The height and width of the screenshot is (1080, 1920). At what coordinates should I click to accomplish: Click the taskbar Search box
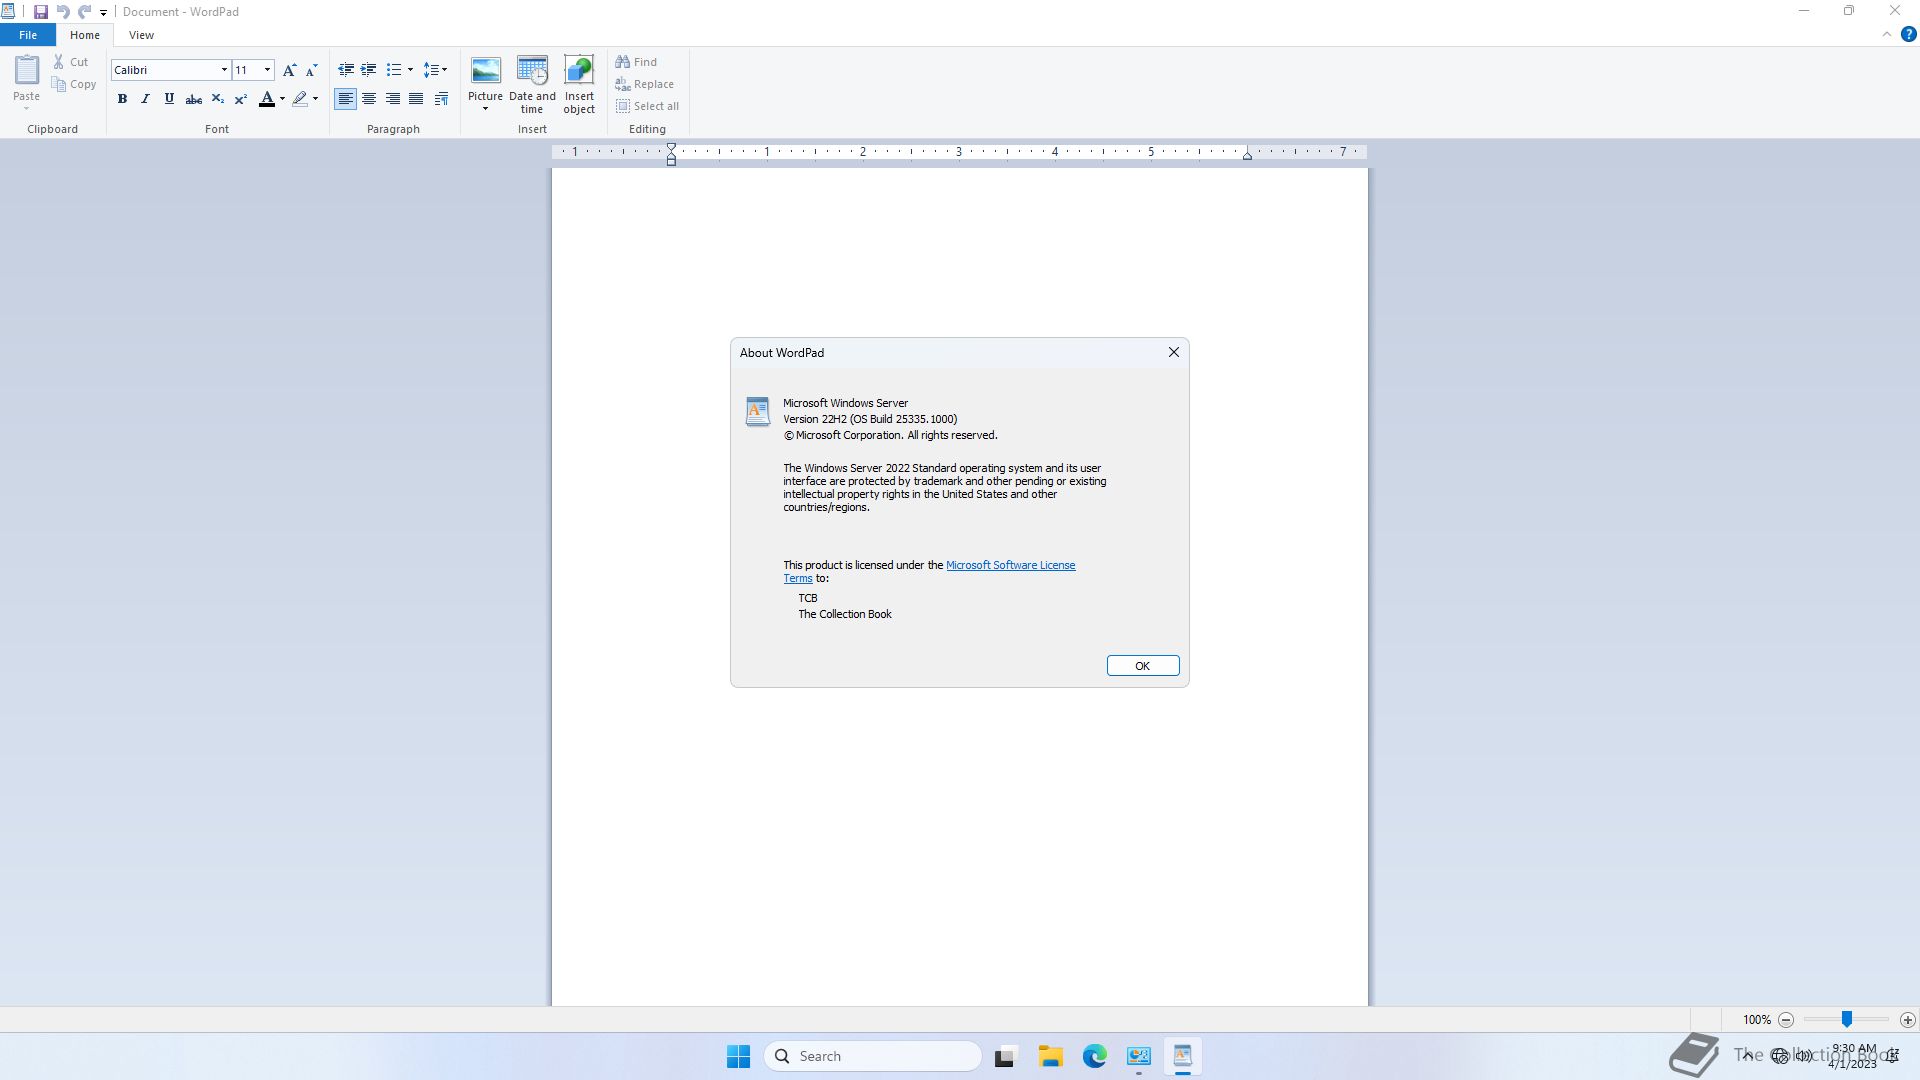tap(873, 1057)
